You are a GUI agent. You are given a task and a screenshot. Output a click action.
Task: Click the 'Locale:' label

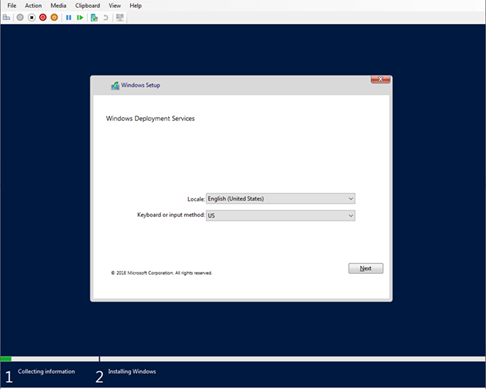click(x=196, y=199)
